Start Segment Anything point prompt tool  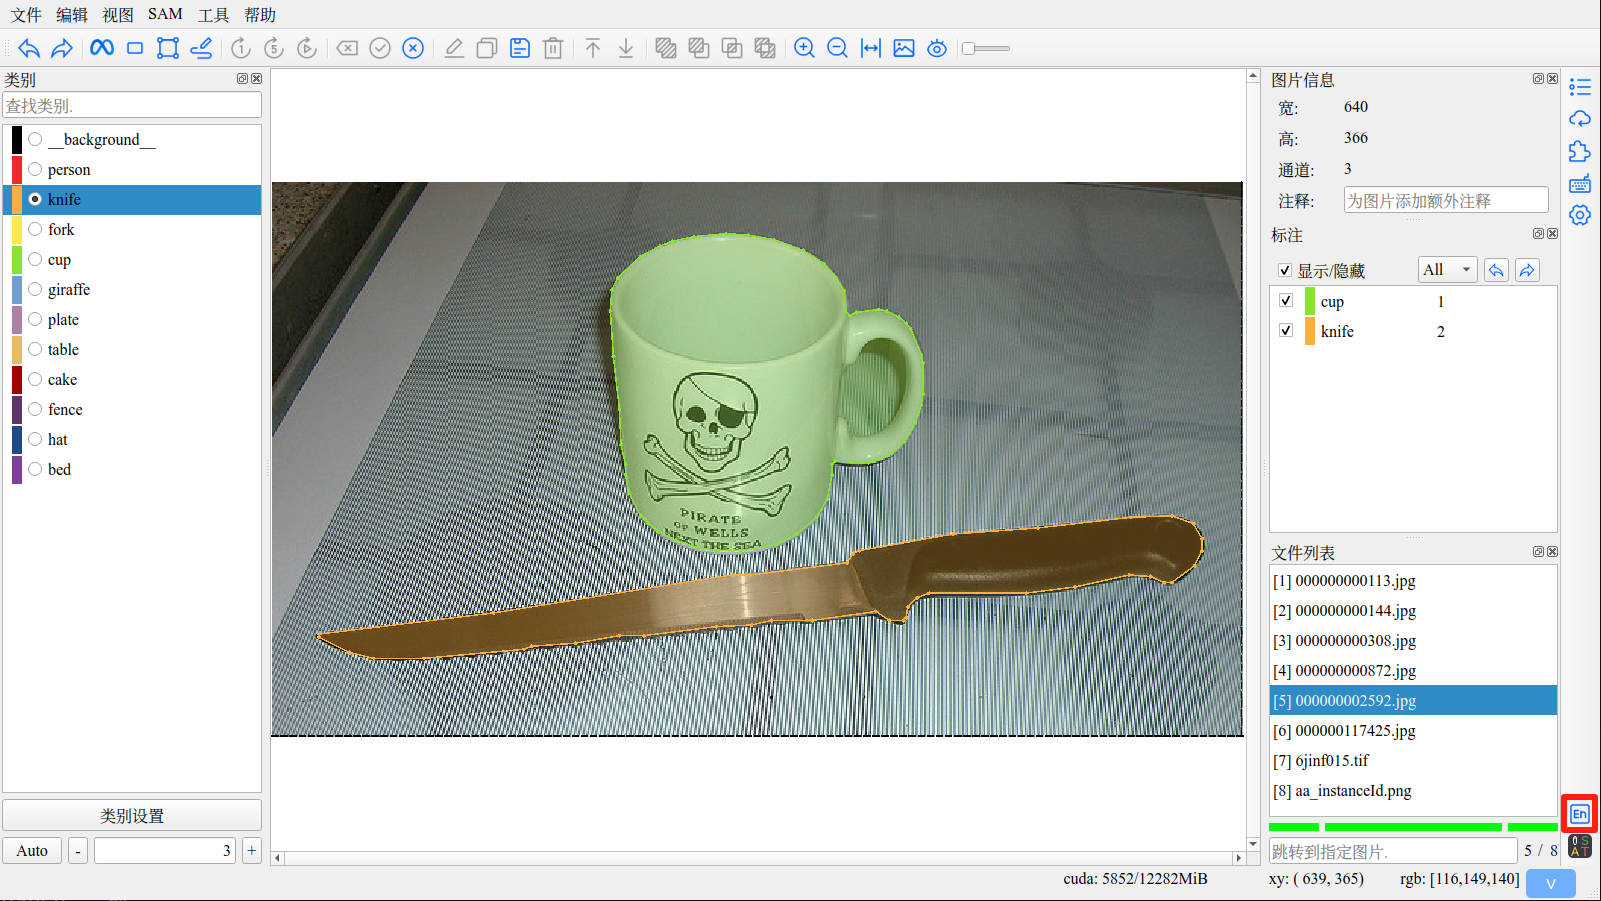[x=102, y=48]
